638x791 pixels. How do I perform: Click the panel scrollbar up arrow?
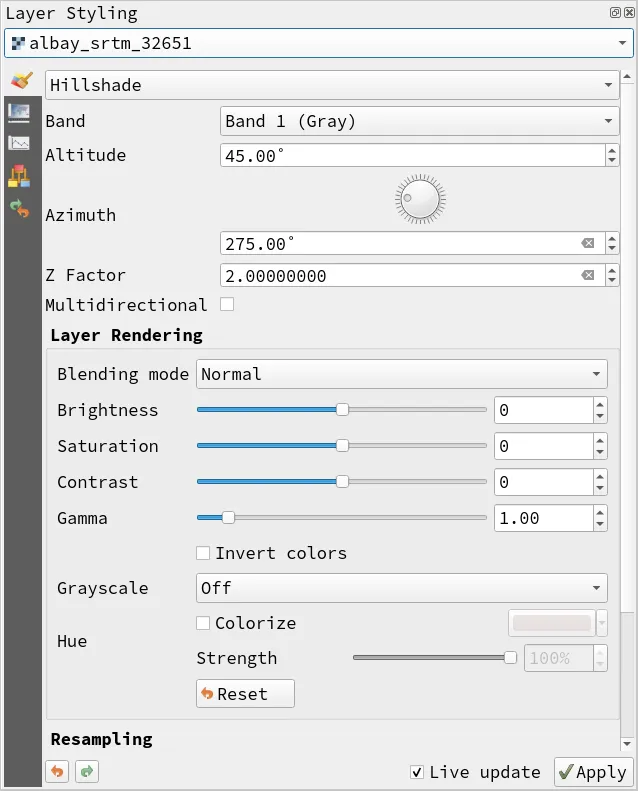click(x=627, y=77)
